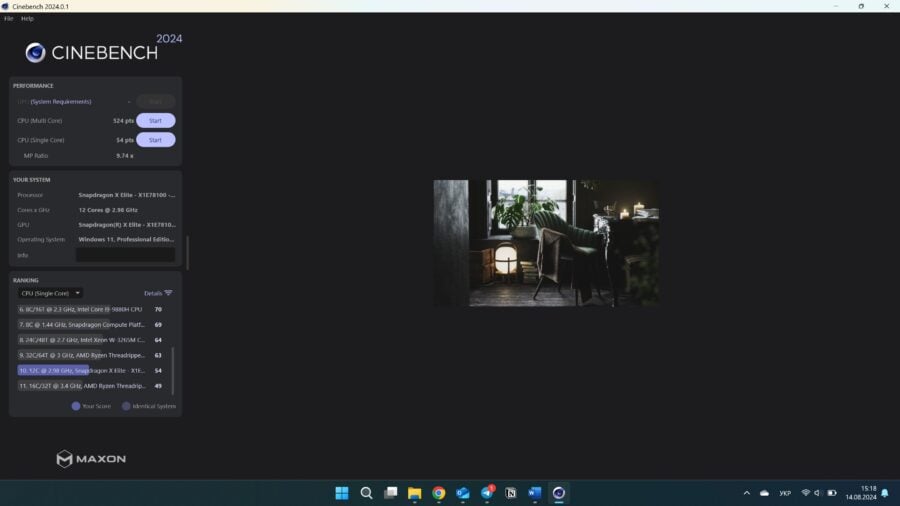The width and height of the screenshot is (900, 506).
Task: Open the Windows Start menu
Action: click(x=342, y=493)
